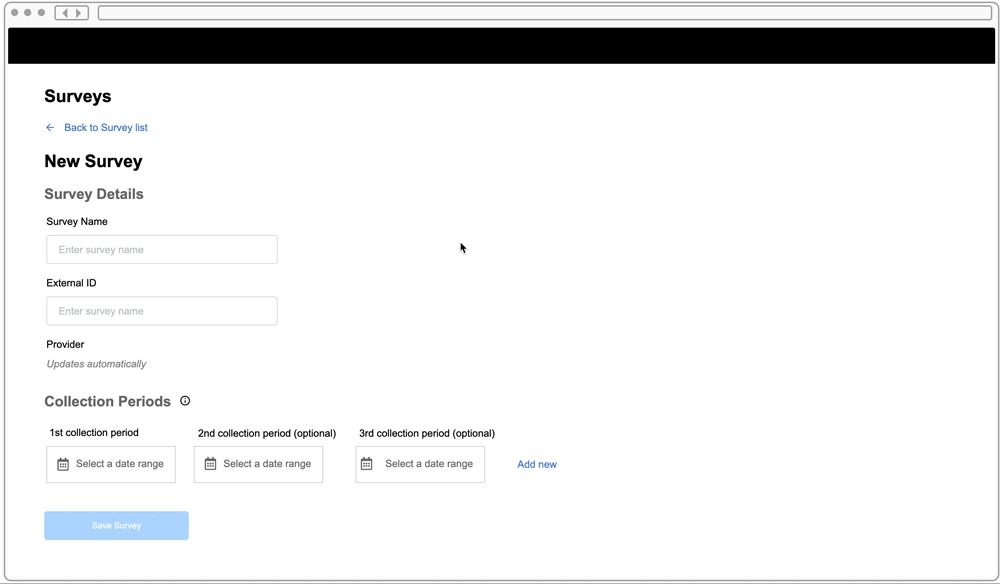Screen dimensions: 1000x584
Task: Click Add new collection period link
Action: (x=537, y=465)
